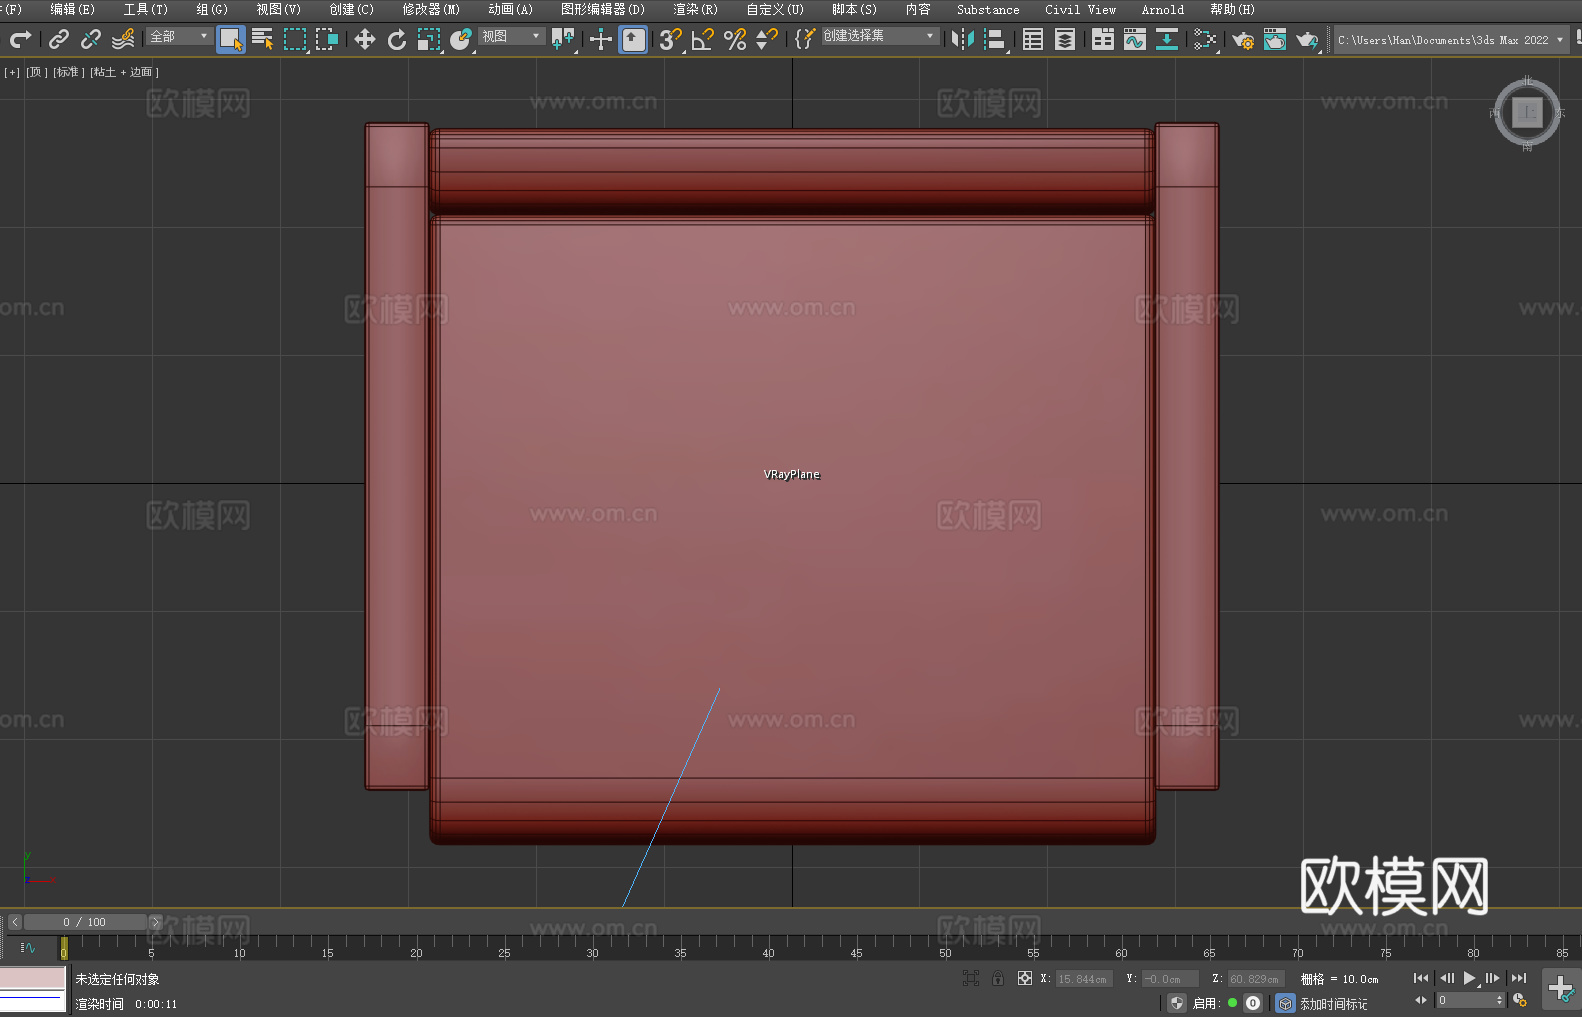Open the 创建(C) menu
The image size is (1582, 1017).
[x=351, y=9]
